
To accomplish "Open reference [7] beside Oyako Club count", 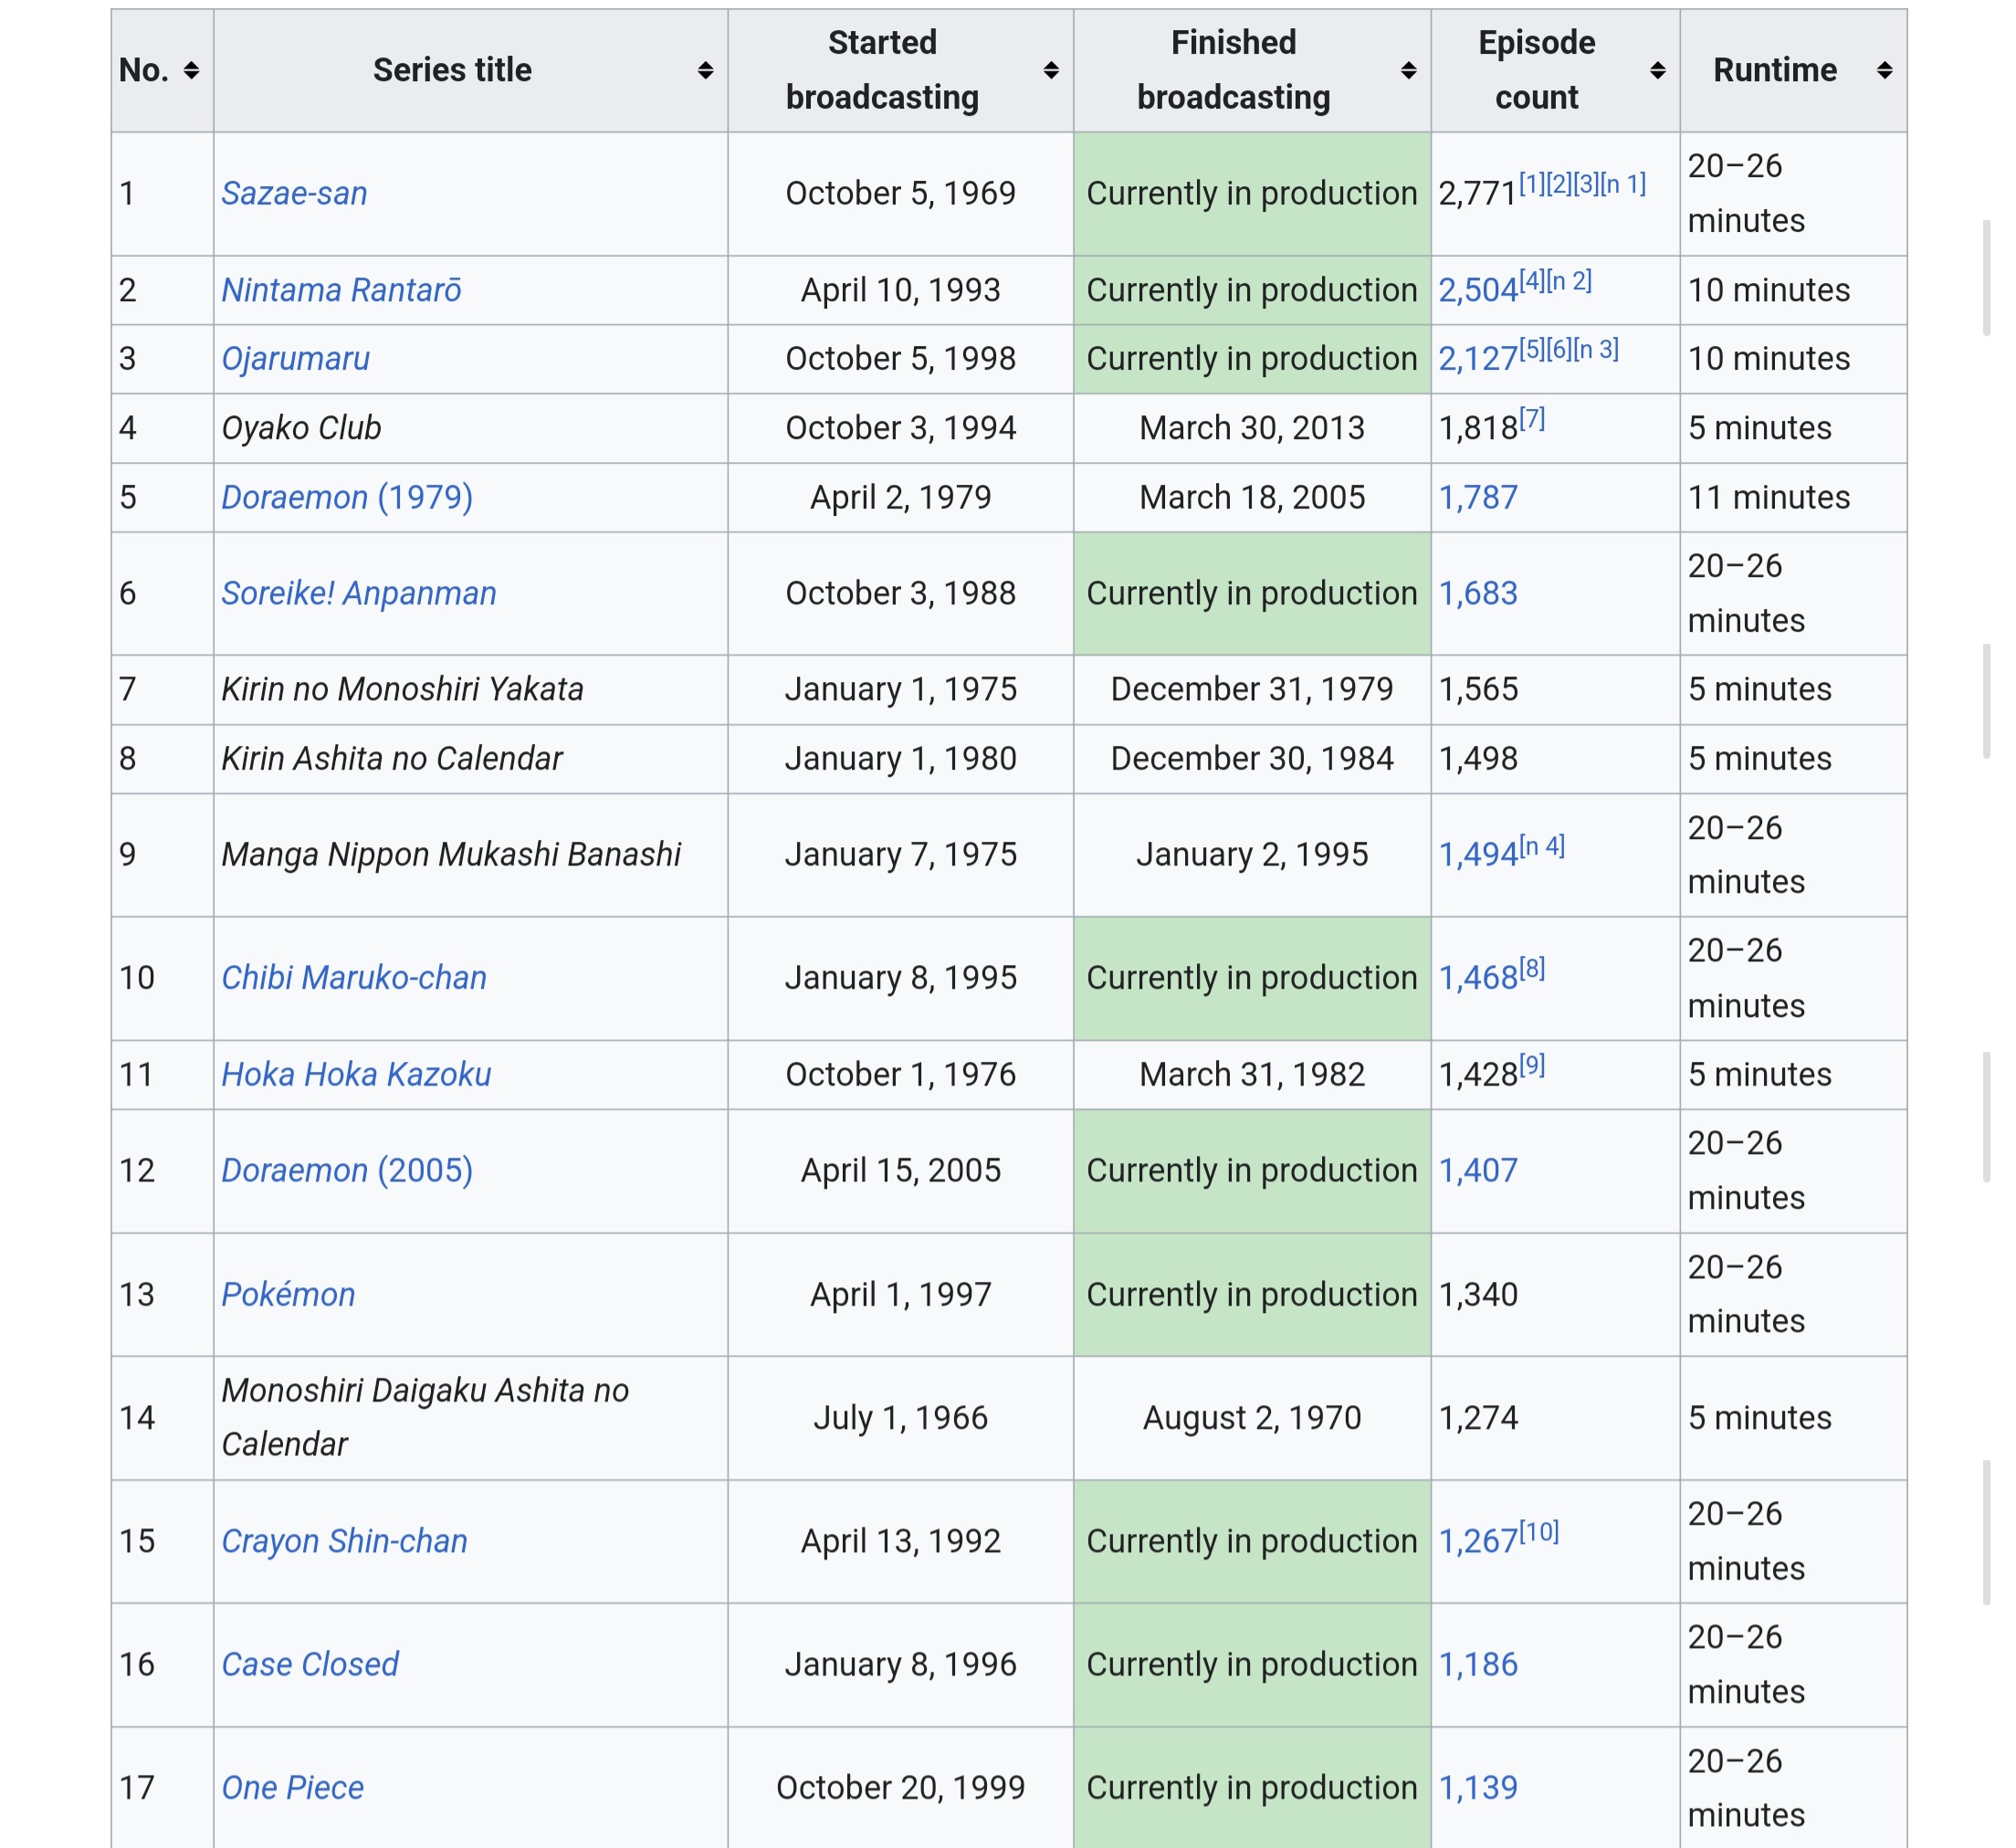I will click(x=1532, y=419).
